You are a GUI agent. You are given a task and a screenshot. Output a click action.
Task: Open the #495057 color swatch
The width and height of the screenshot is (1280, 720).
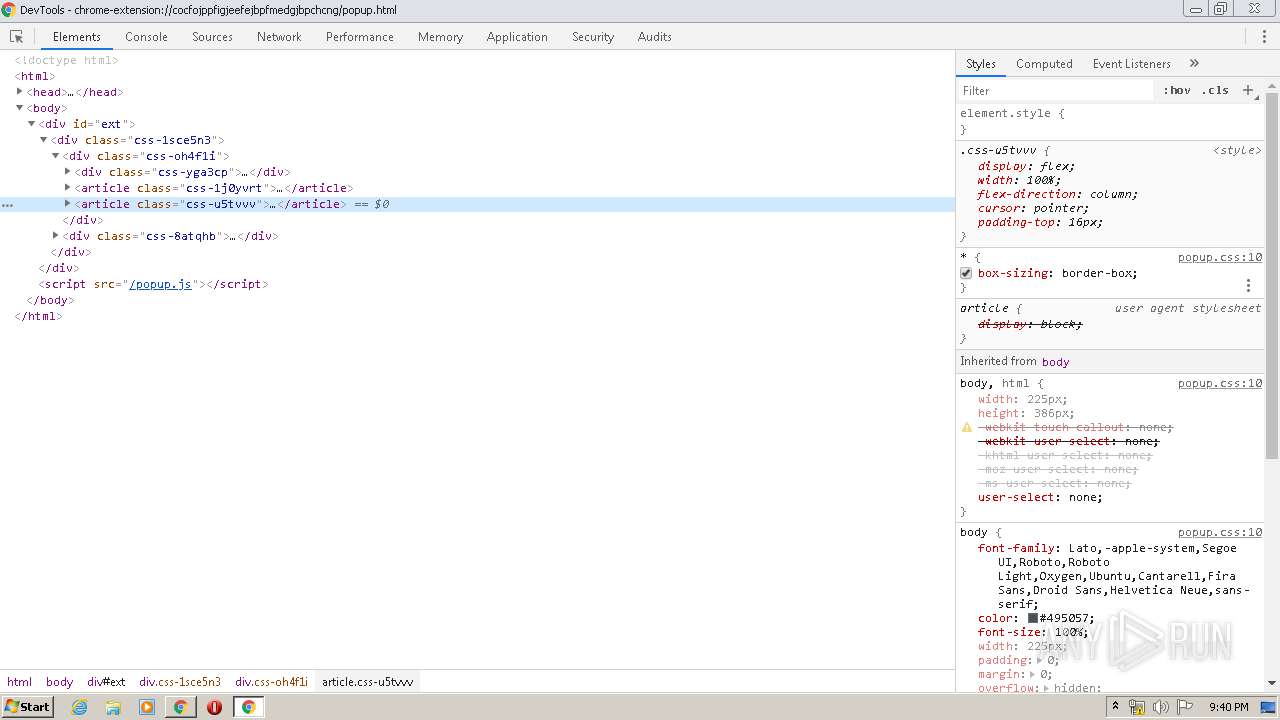pos(1033,618)
